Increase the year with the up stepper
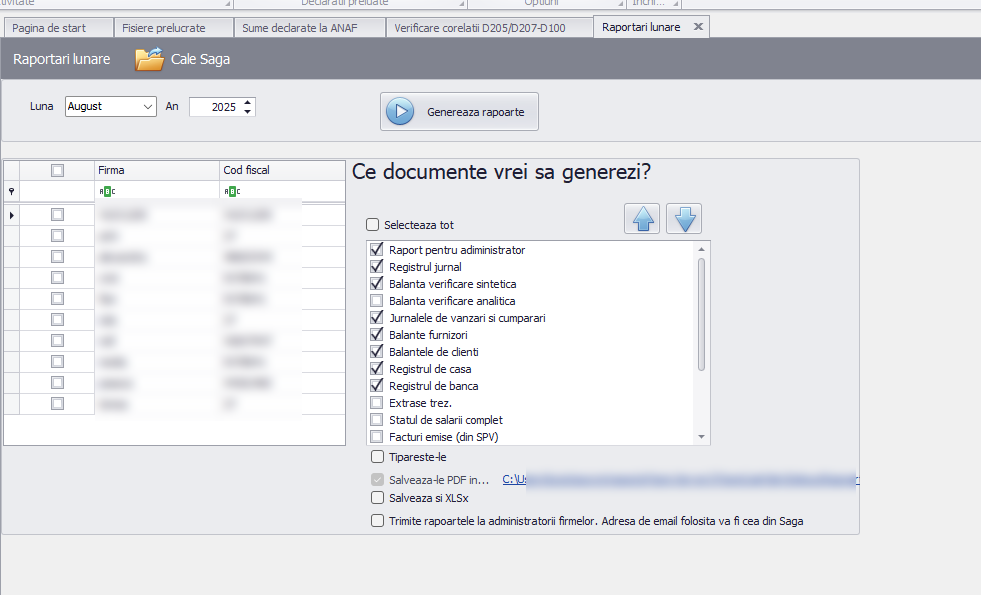The width and height of the screenshot is (981, 595). click(x=247, y=102)
